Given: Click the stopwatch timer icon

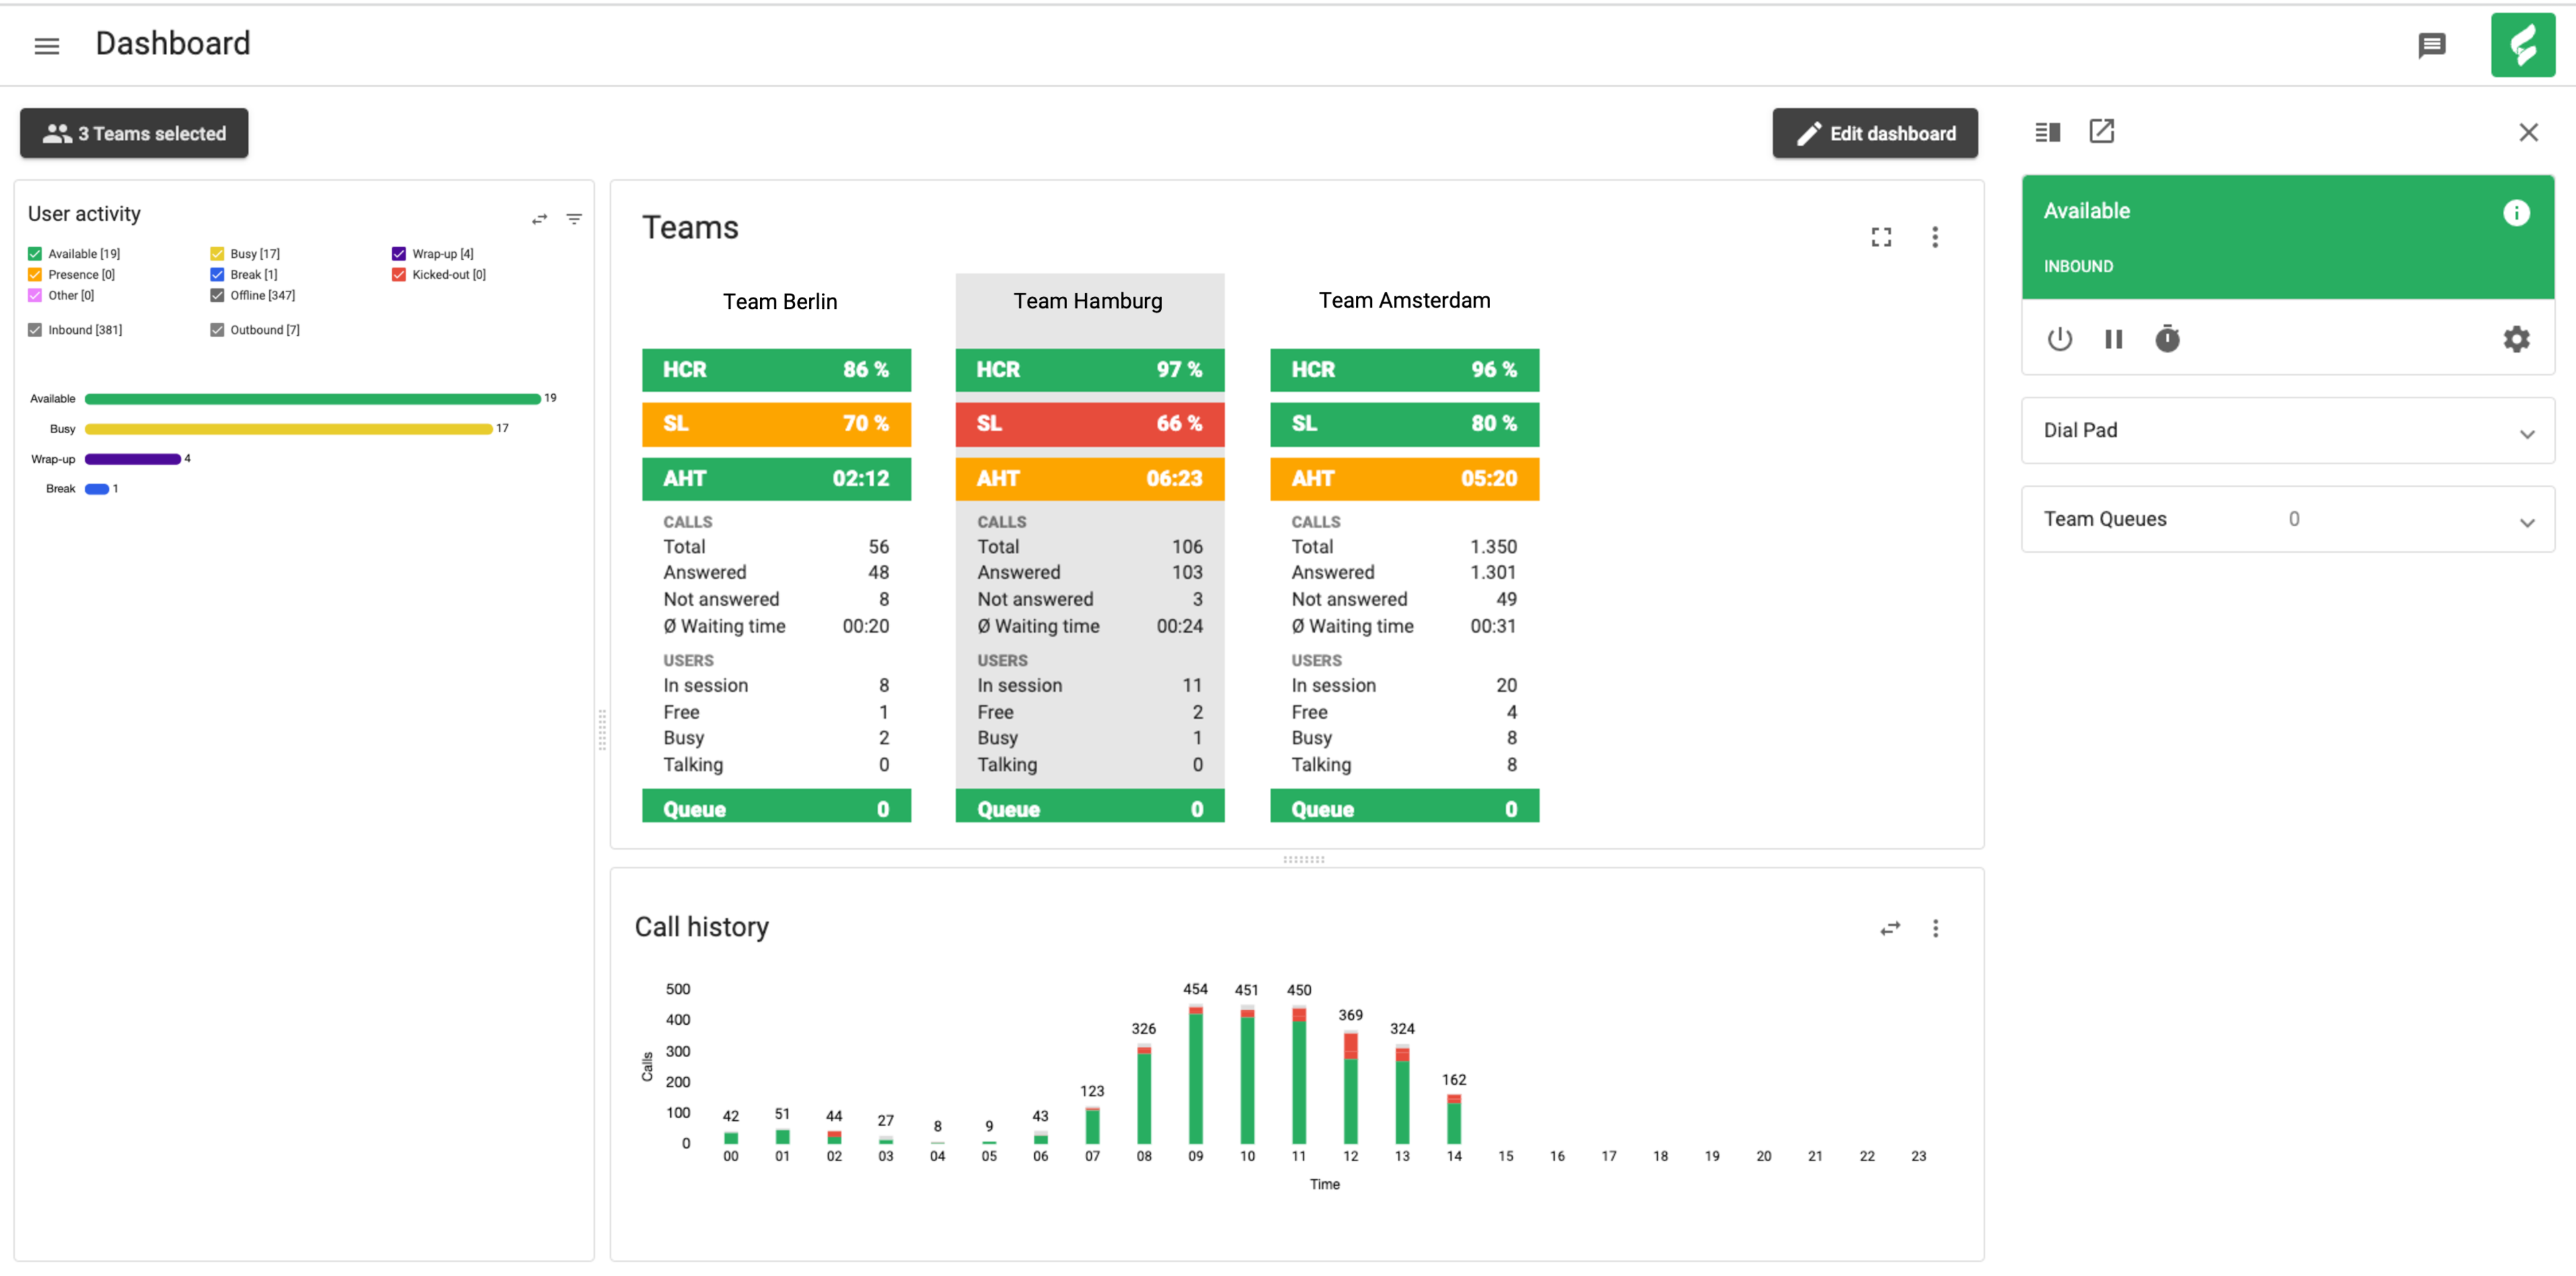Looking at the screenshot, I should pyautogui.click(x=2167, y=338).
